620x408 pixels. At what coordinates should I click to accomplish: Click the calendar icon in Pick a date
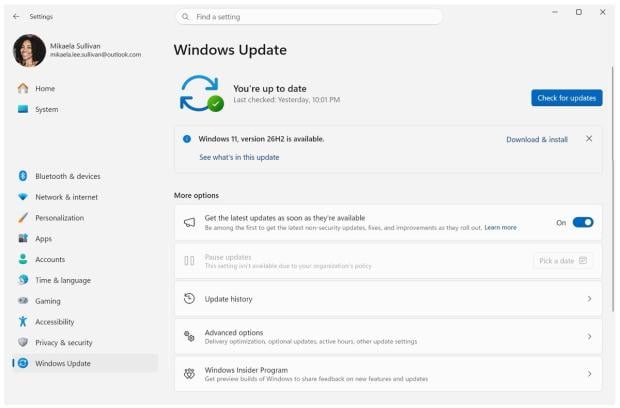click(x=583, y=261)
